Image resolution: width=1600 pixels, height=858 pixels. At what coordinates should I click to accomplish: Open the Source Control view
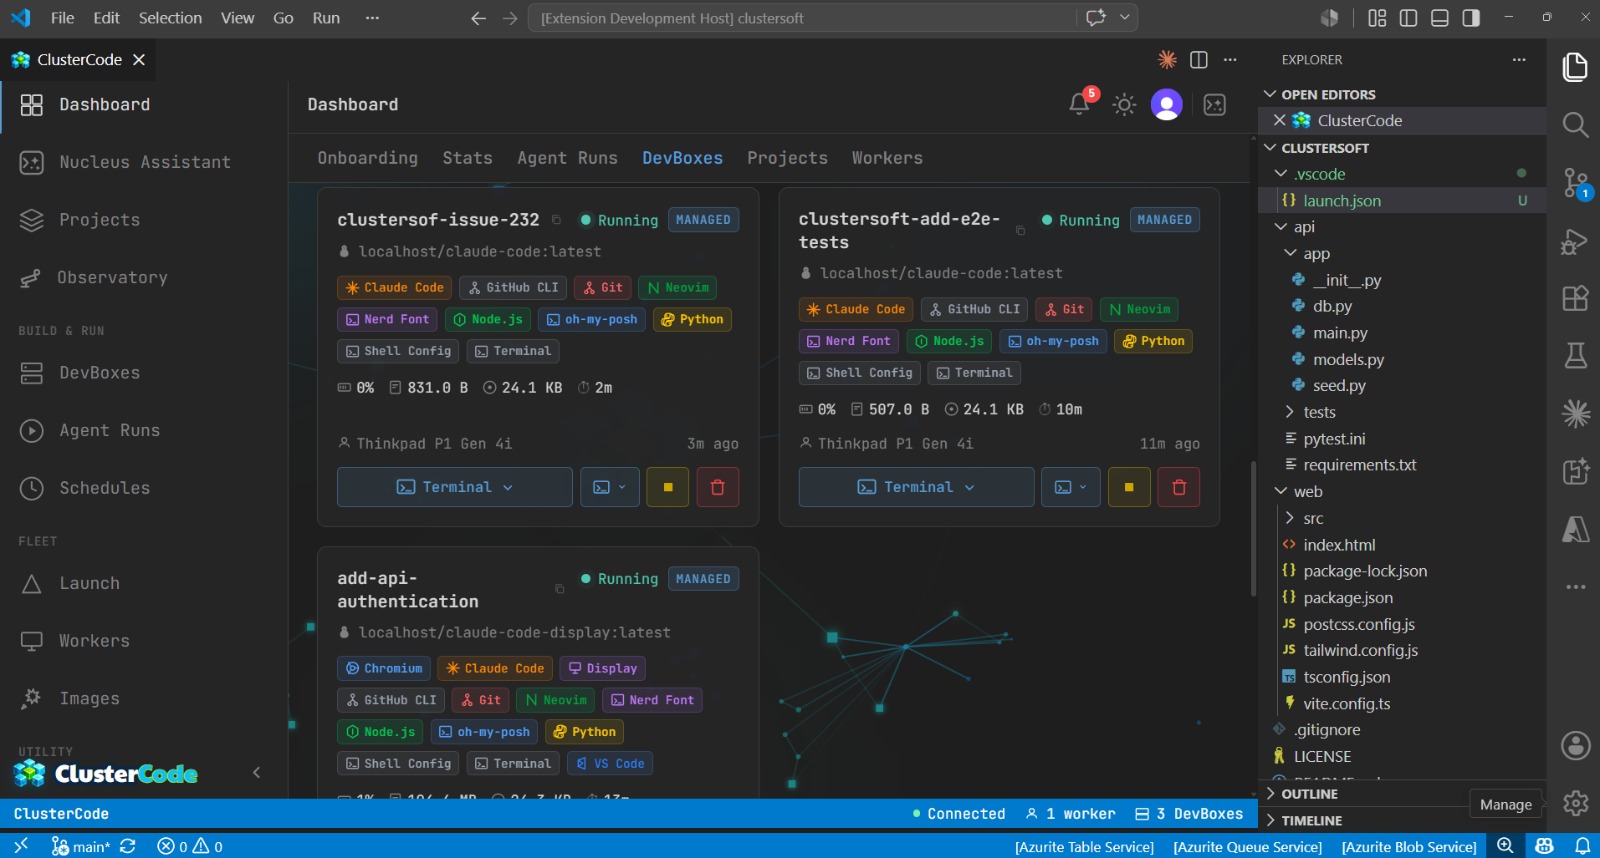coord(1575,182)
